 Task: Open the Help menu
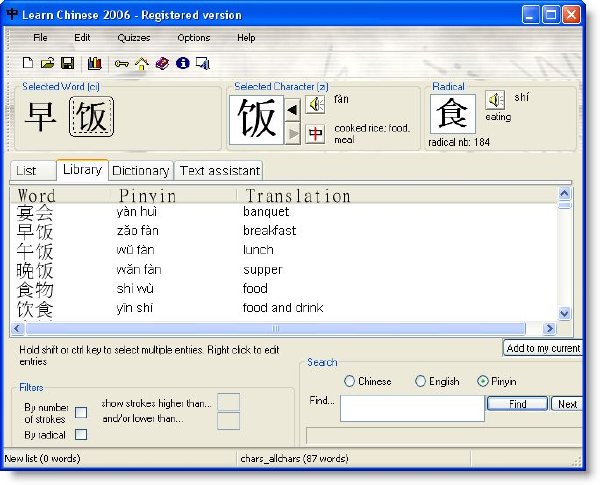point(246,38)
